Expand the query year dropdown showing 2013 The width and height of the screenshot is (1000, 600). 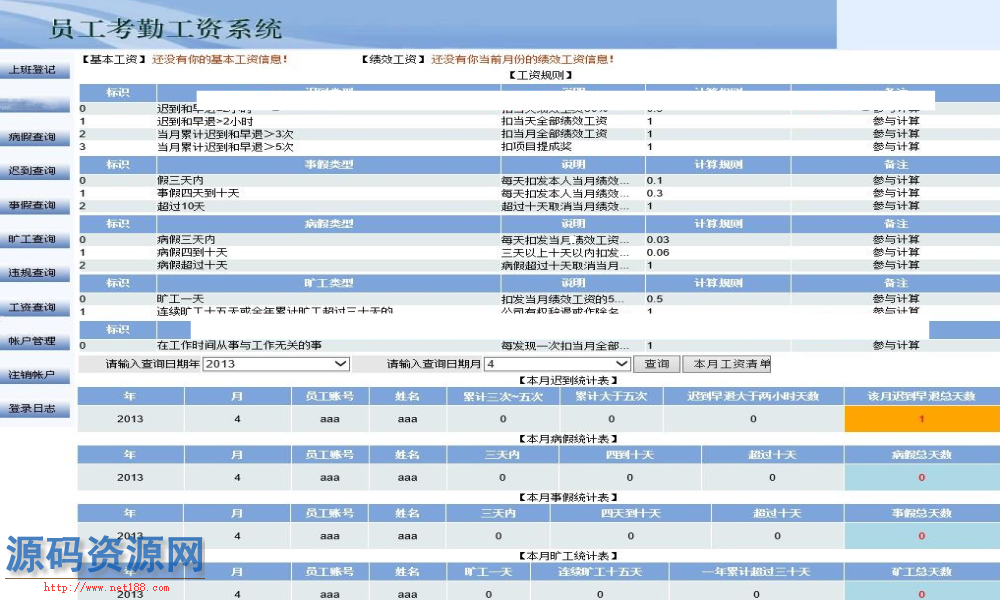pos(276,364)
